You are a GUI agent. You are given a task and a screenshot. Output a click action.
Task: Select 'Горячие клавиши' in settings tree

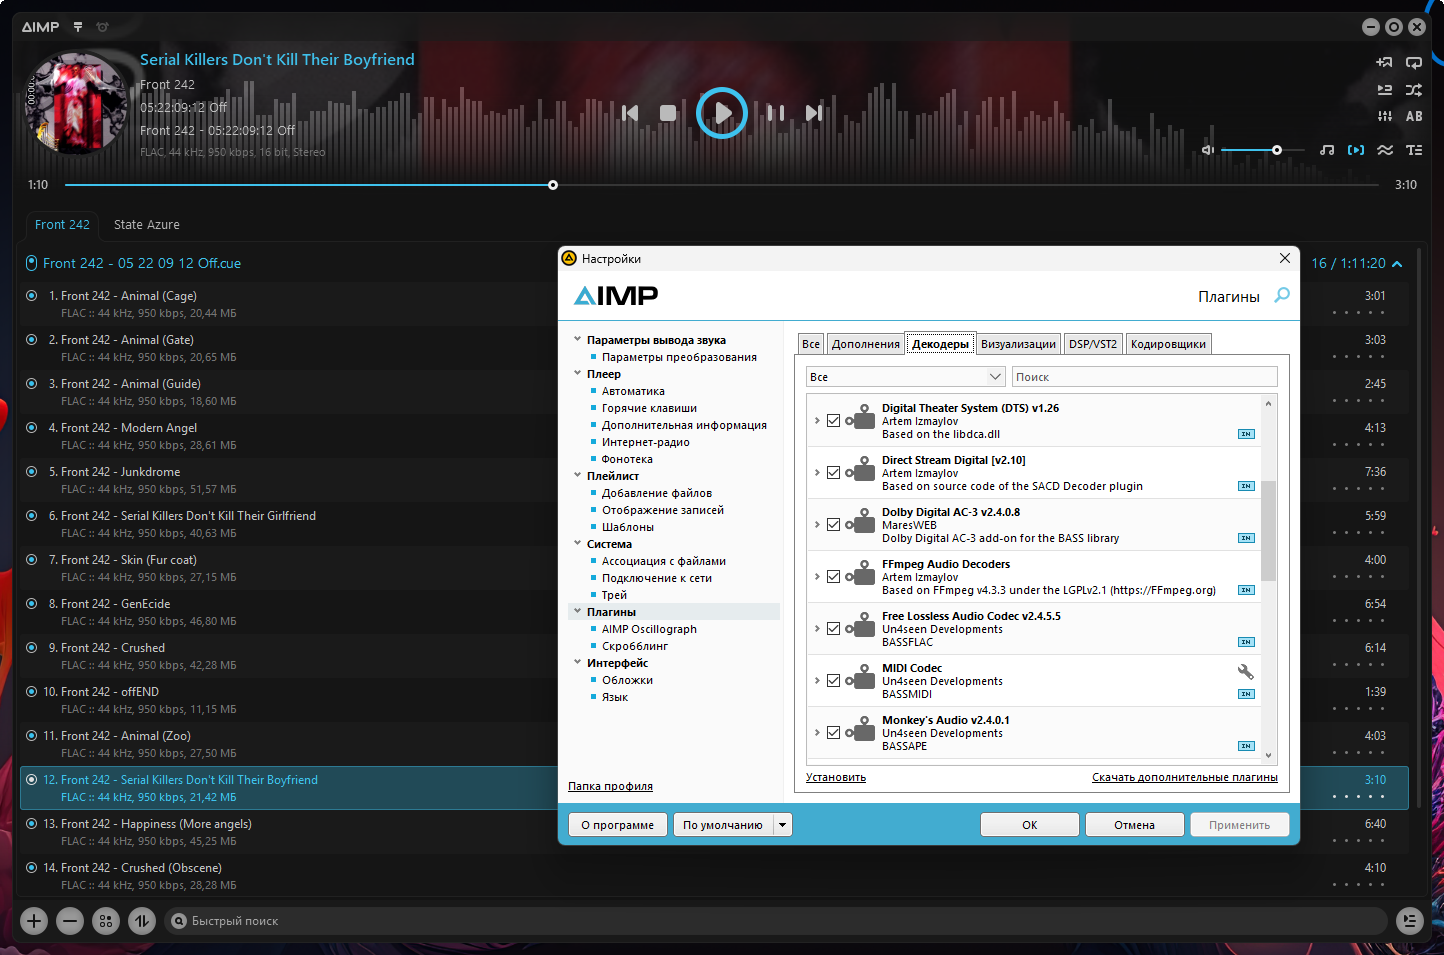[650, 408]
